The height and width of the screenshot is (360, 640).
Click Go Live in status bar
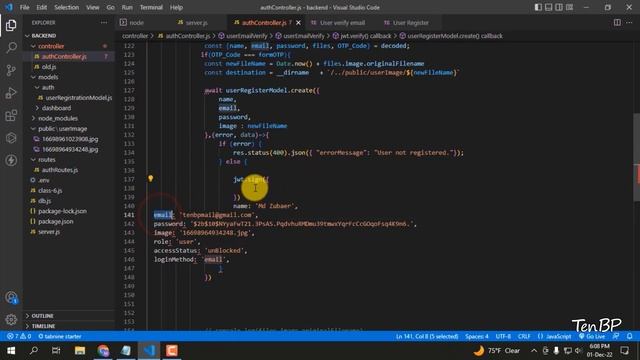click(x=592, y=336)
